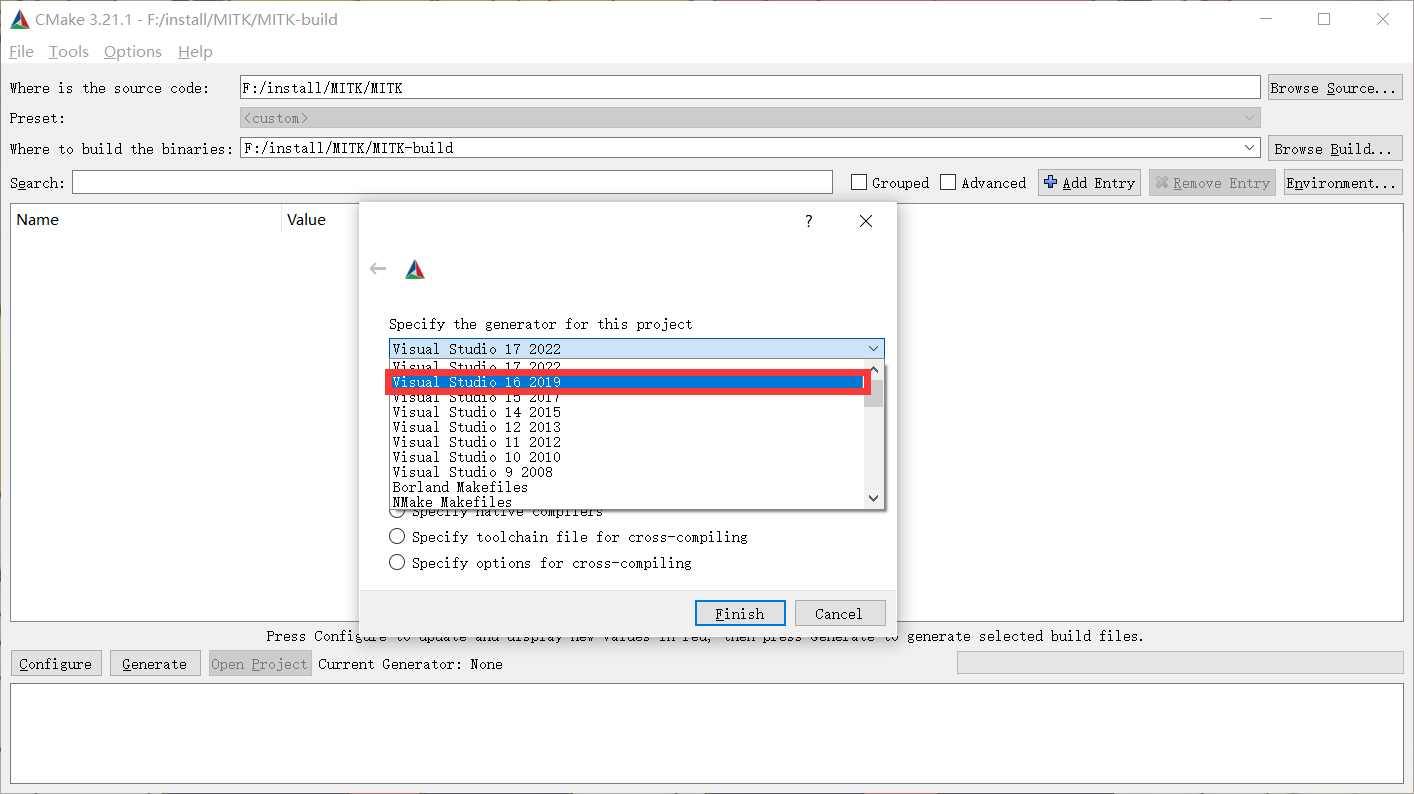Click generator list scrollbar up arrow

click(874, 371)
